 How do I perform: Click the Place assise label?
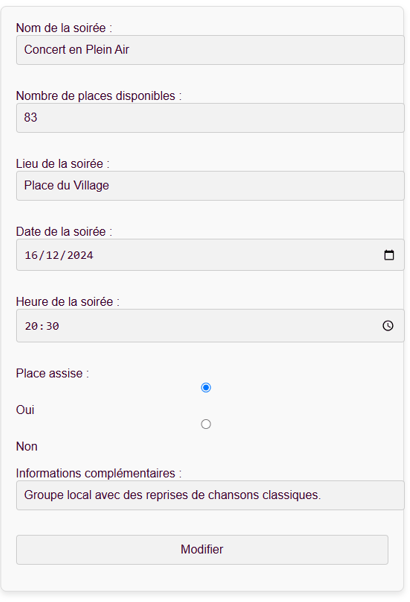[x=52, y=373]
